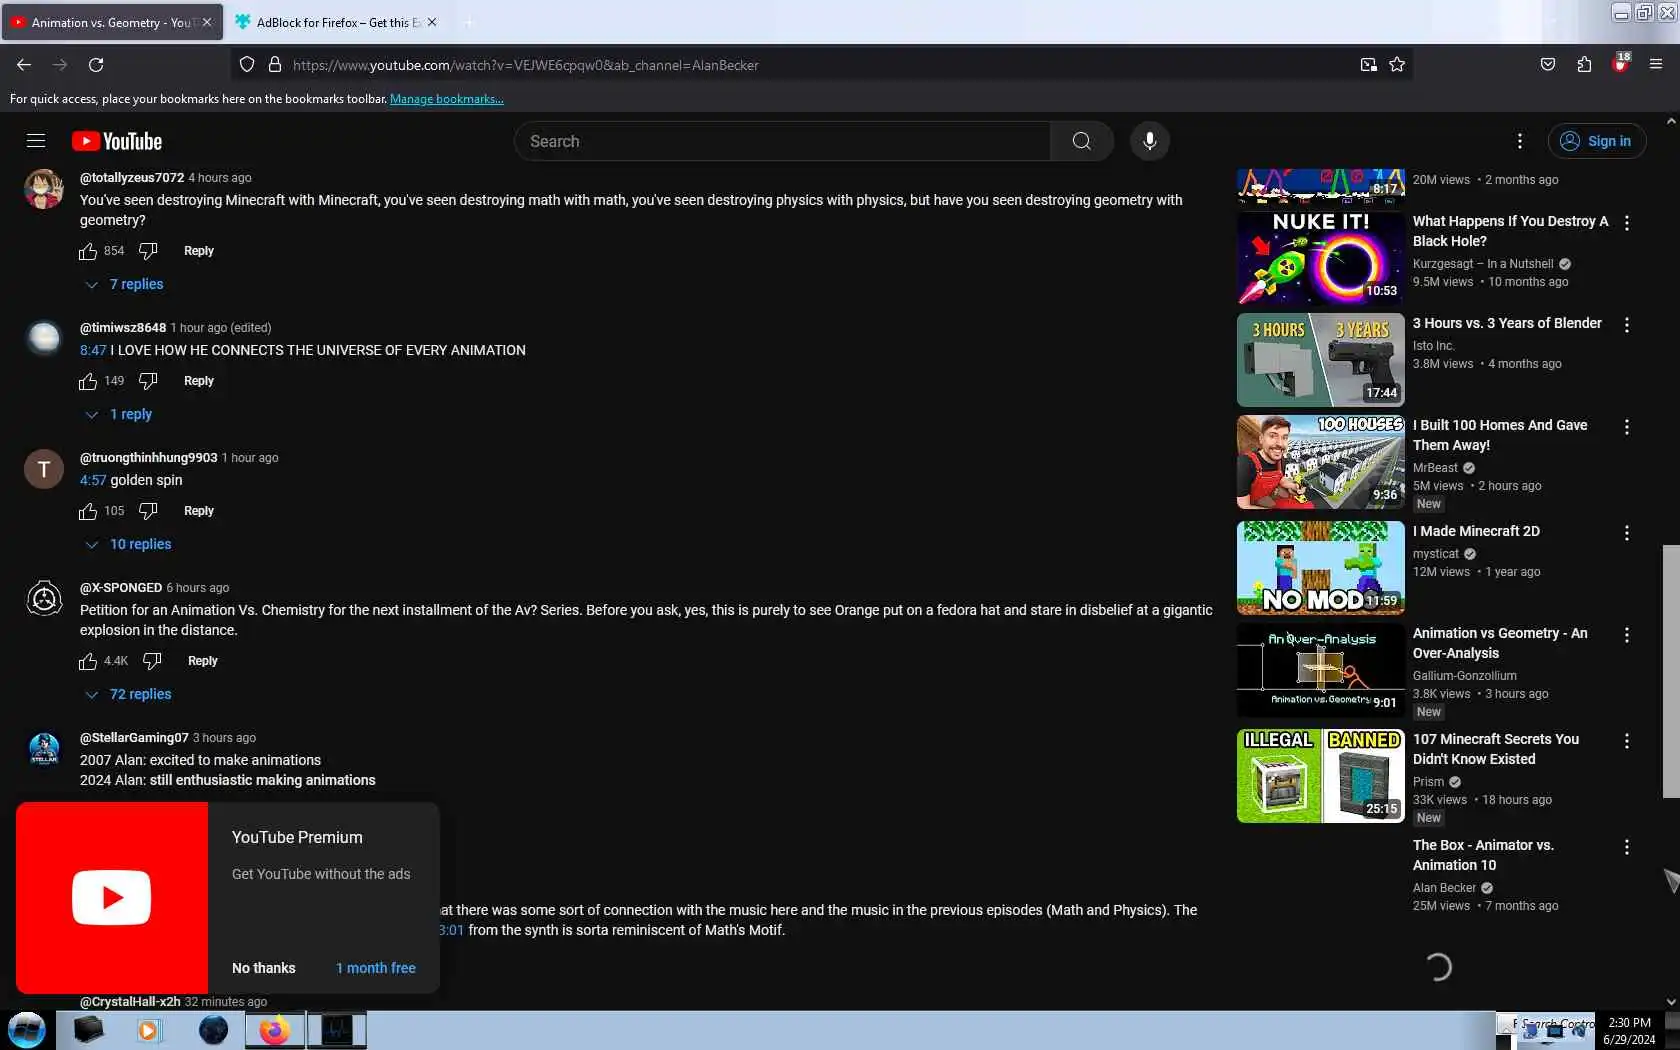The image size is (1680, 1050).
Task: Open the Manage bookmarks link
Action: click(x=447, y=99)
